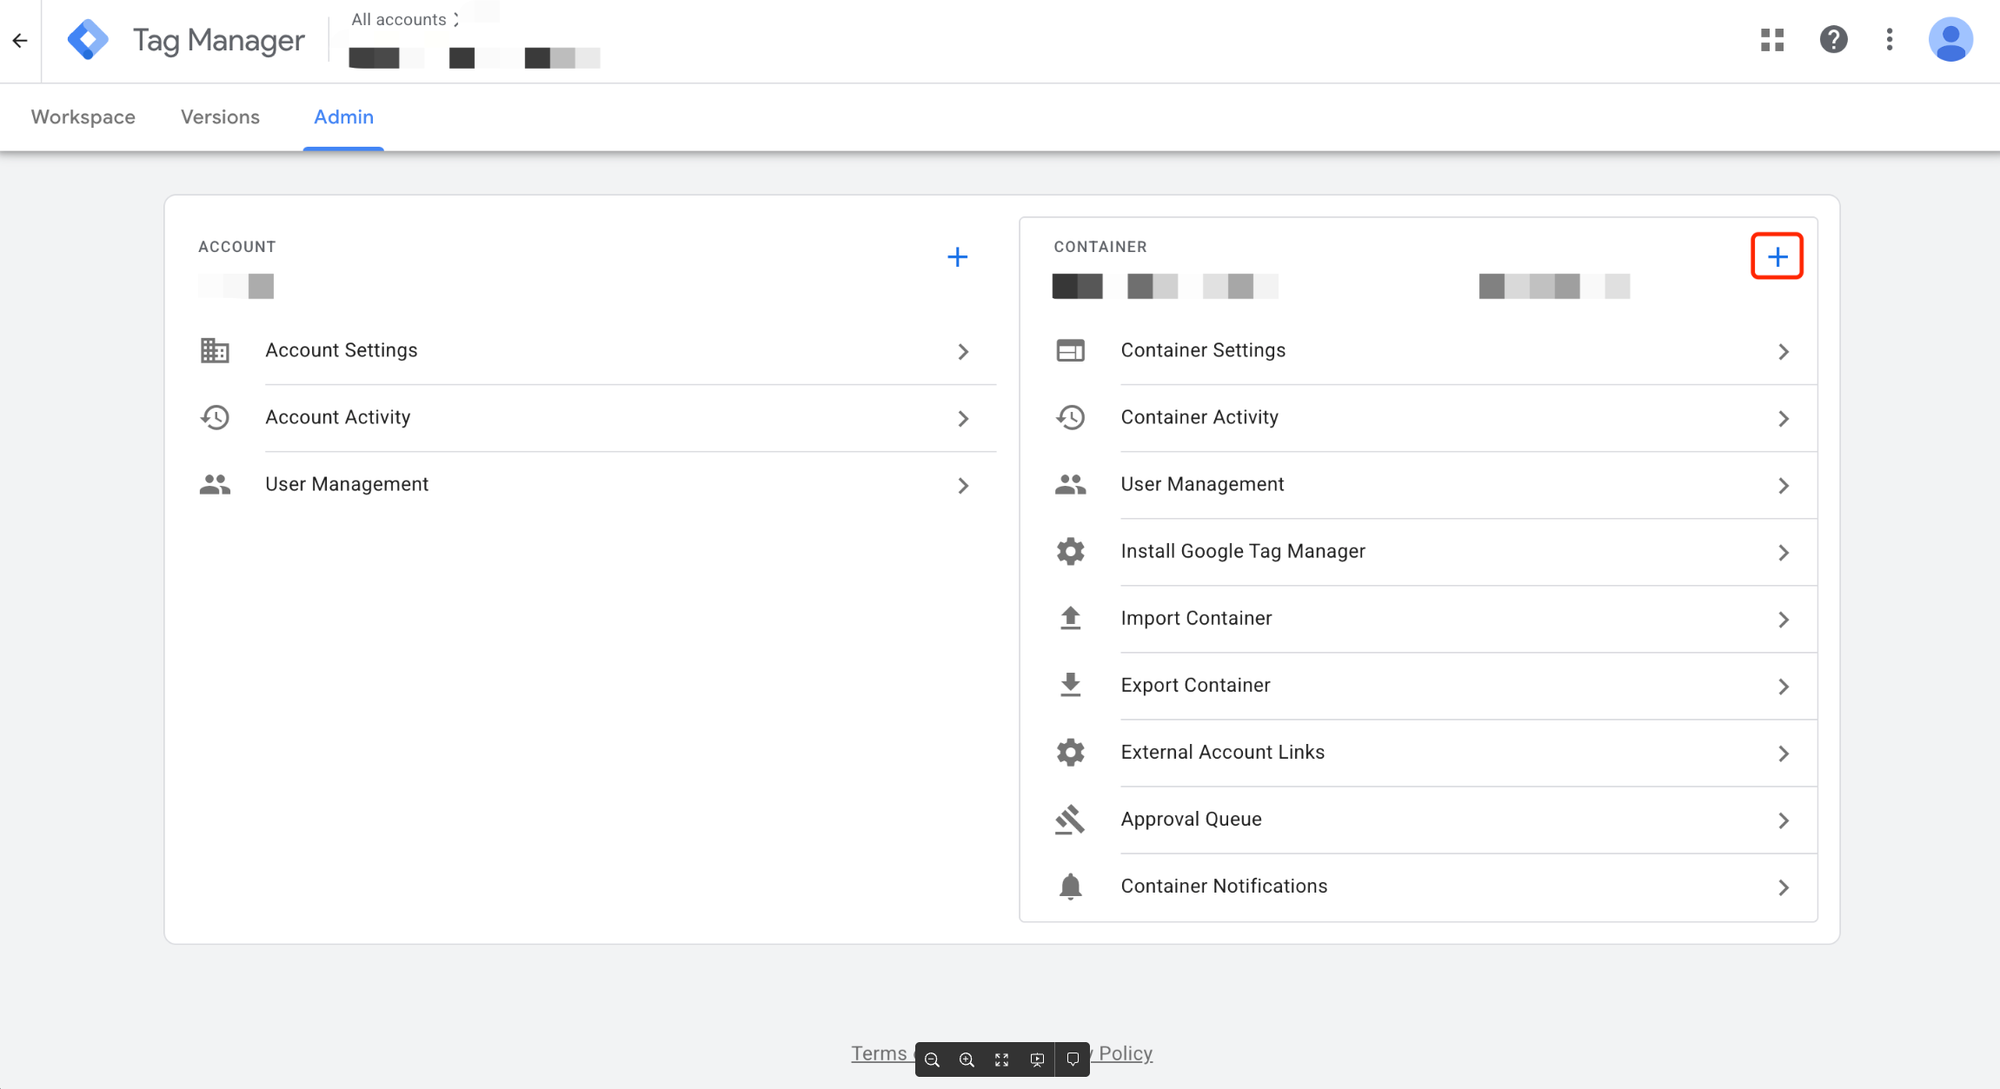Click the create account plus icon
This screenshot has height=1089, width=2000.
[957, 257]
